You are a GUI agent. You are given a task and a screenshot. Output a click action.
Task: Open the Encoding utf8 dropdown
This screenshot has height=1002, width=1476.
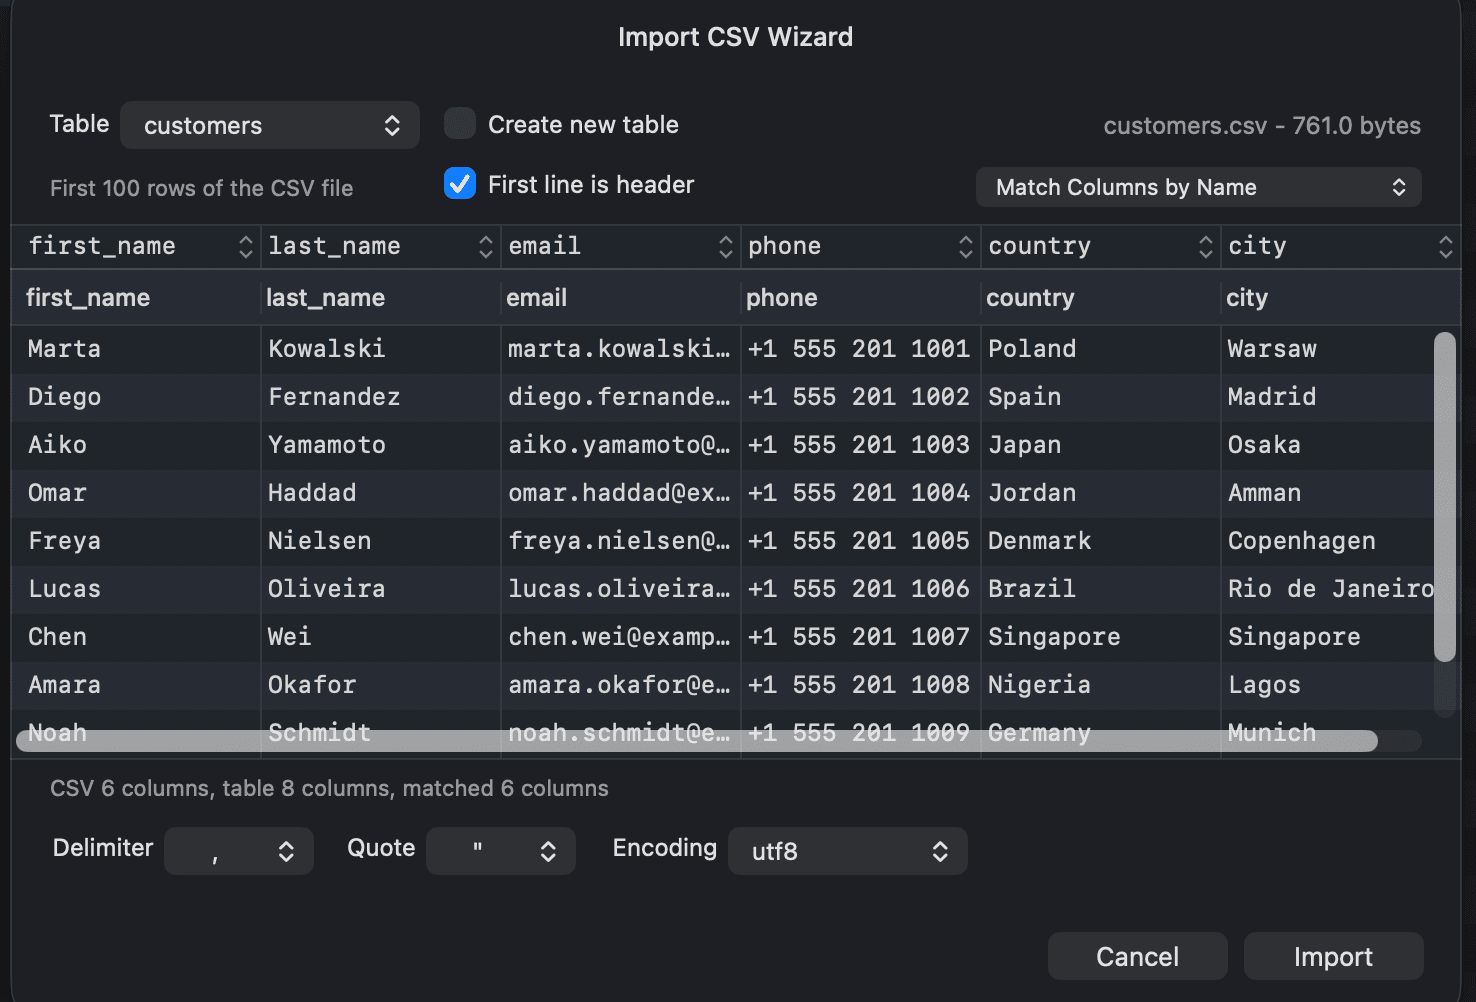(x=848, y=851)
